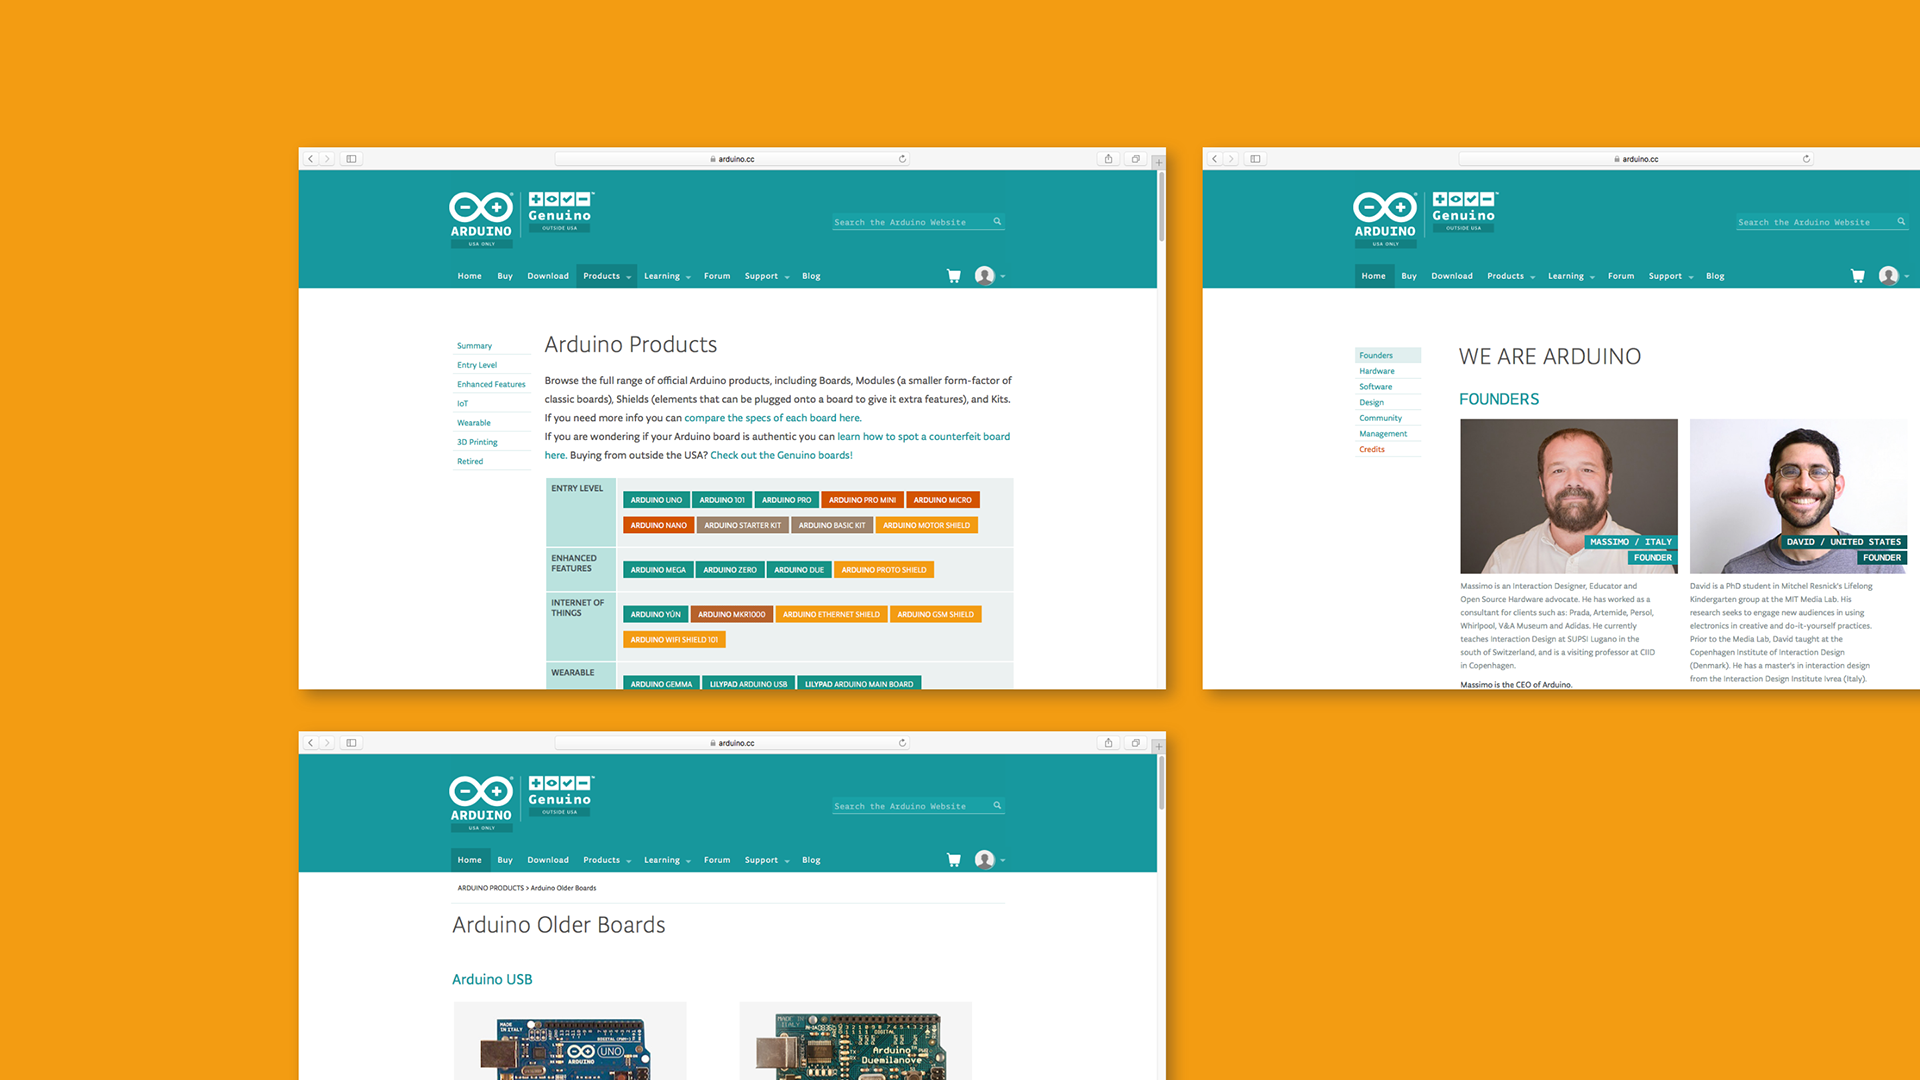
Task: Click the Arduino Duemilanove board image
Action: pos(856,1041)
